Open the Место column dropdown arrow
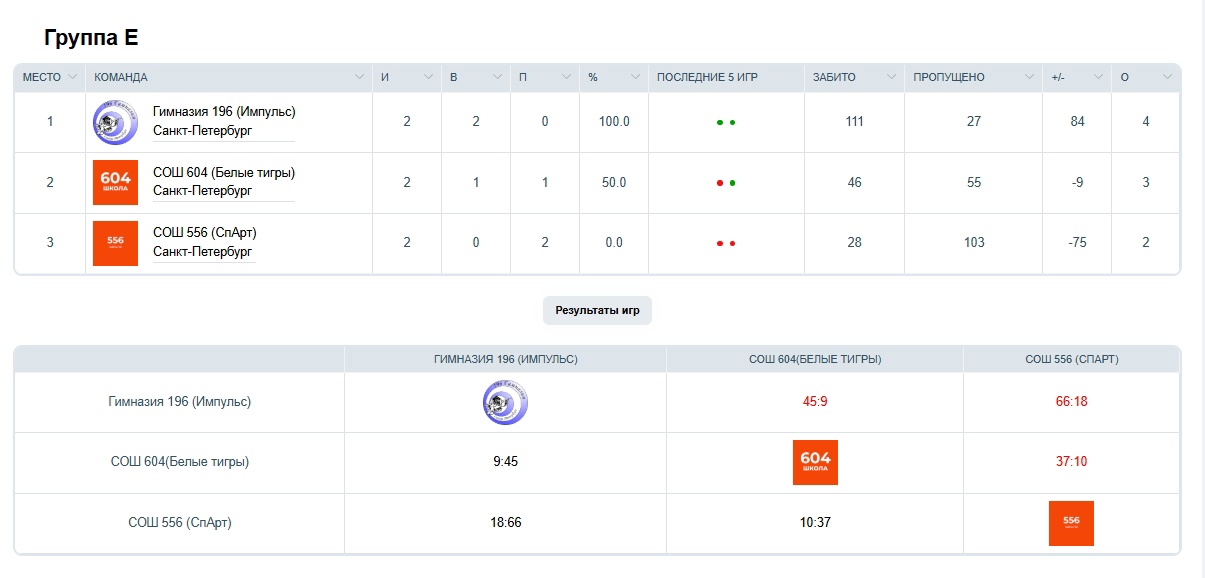Screen dimensions: 1205x578 click(72, 77)
